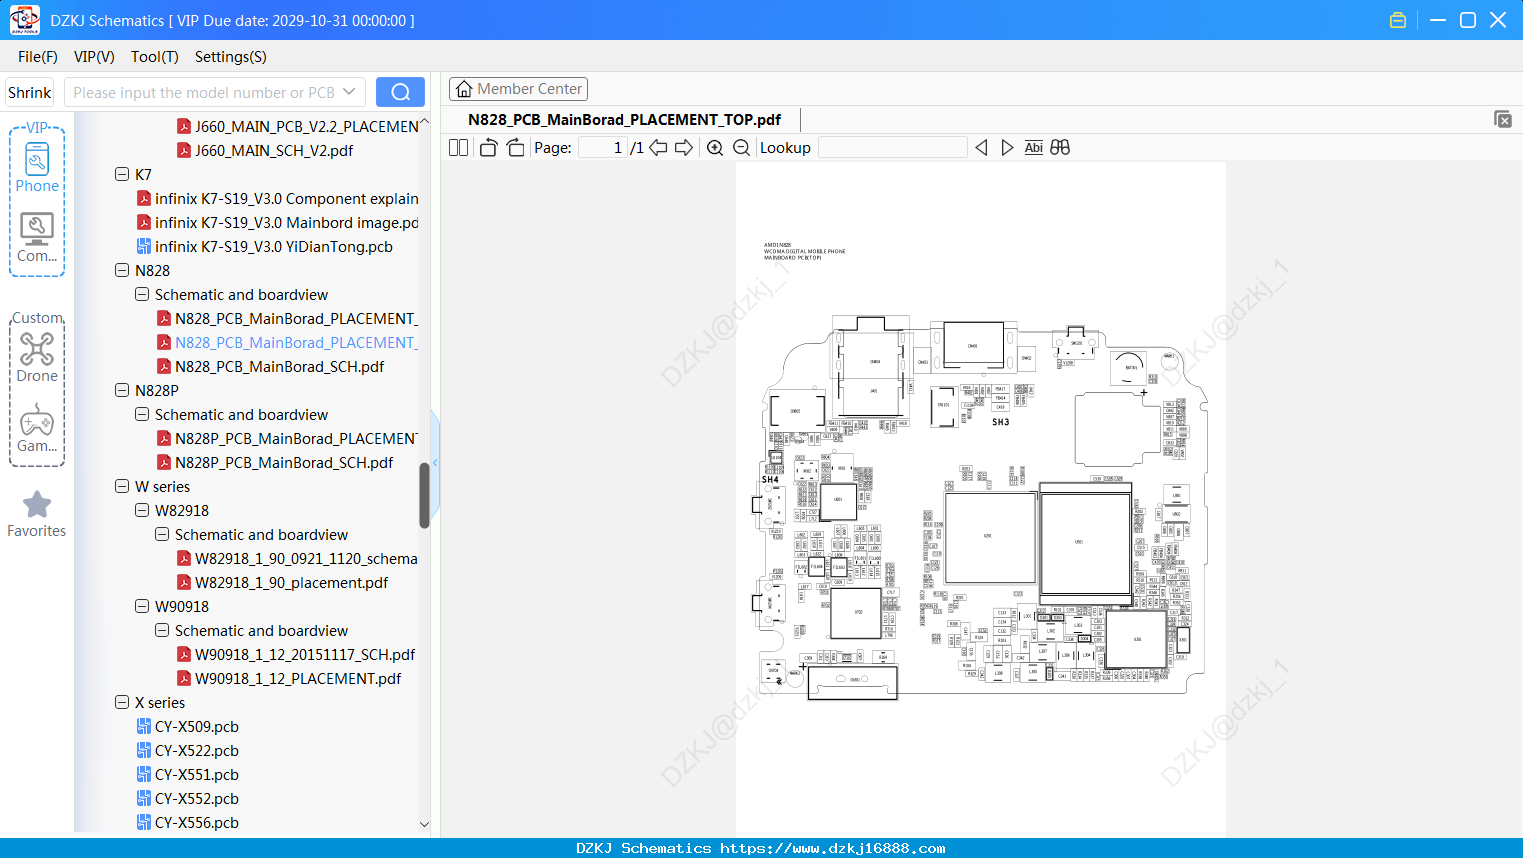
Task: Open W90918_1_12_20151117_SCH.pdf
Action: tap(296, 654)
